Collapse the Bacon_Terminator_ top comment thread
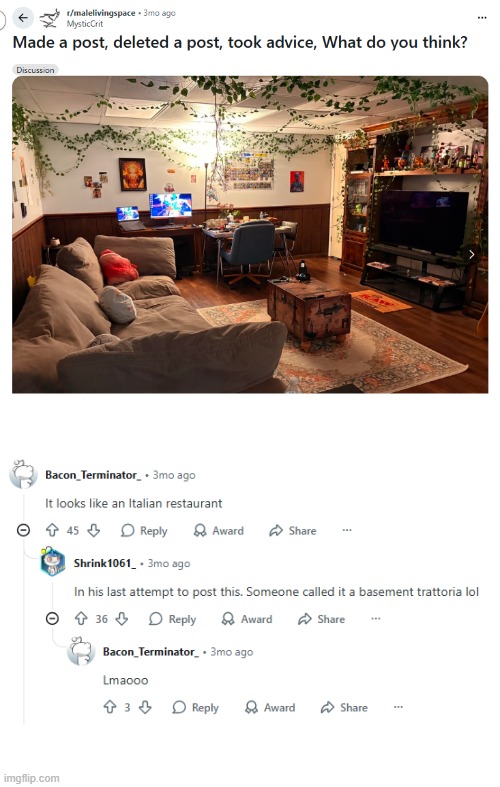Screen dimensions: 500x787 coord(23,530)
